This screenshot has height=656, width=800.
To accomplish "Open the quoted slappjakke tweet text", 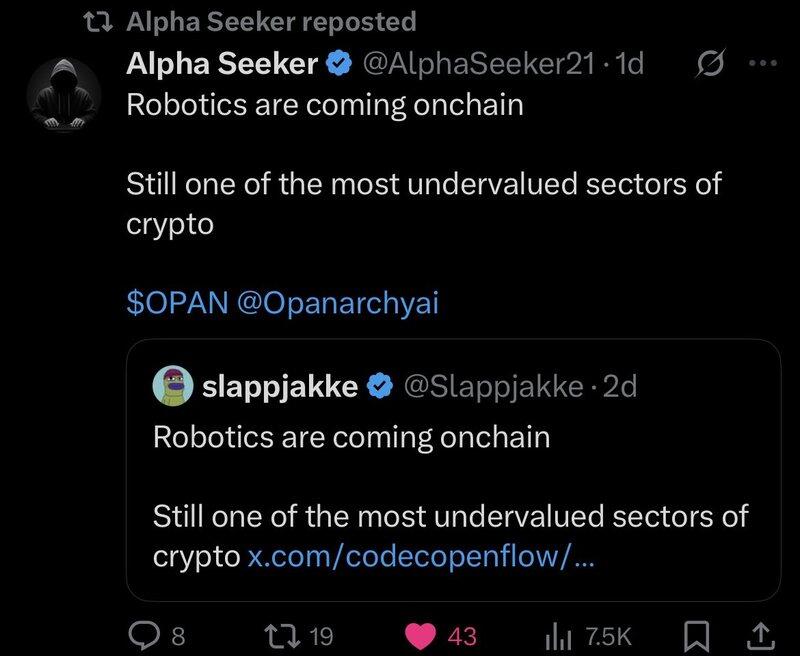I will (x=450, y=517).
